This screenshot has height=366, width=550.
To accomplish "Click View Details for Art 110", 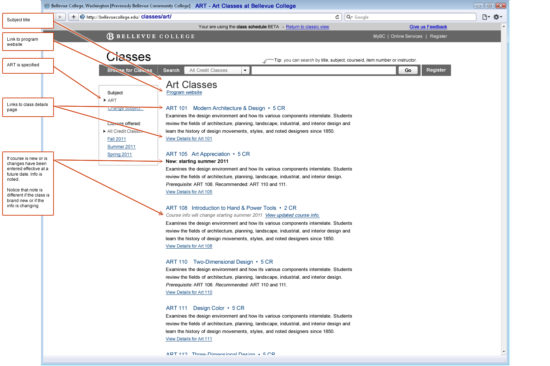I will 189,292.
